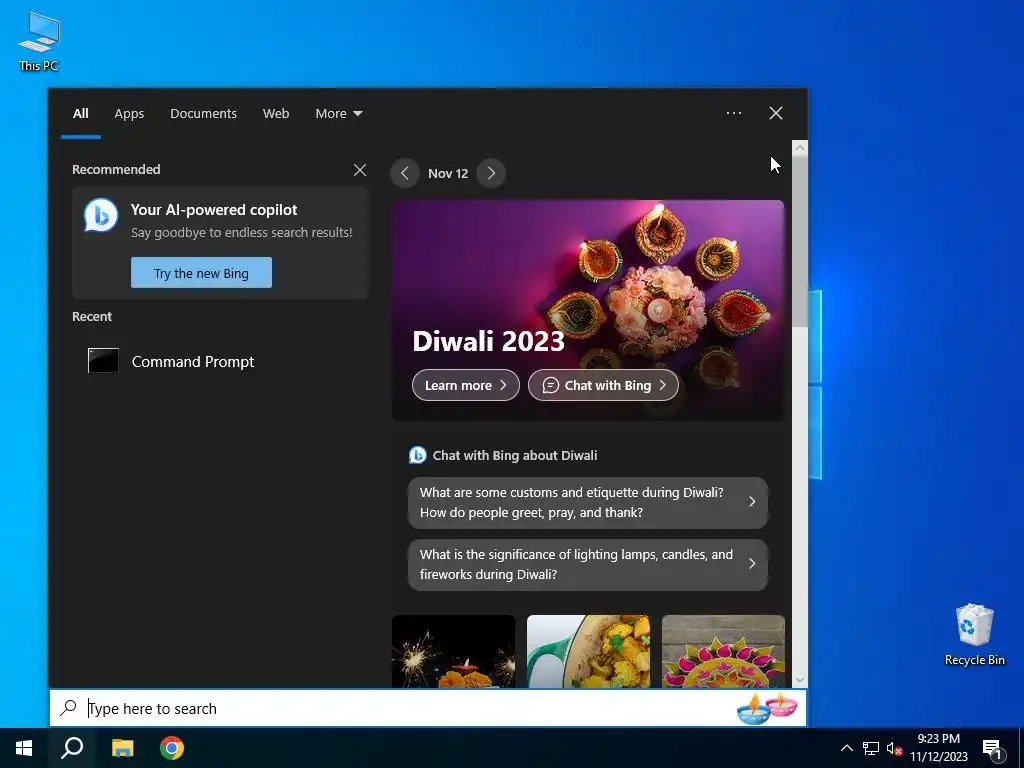
Task: Open the sparklers and diya thumbnail
Action: pyautogui.click(x=453, y=651)
